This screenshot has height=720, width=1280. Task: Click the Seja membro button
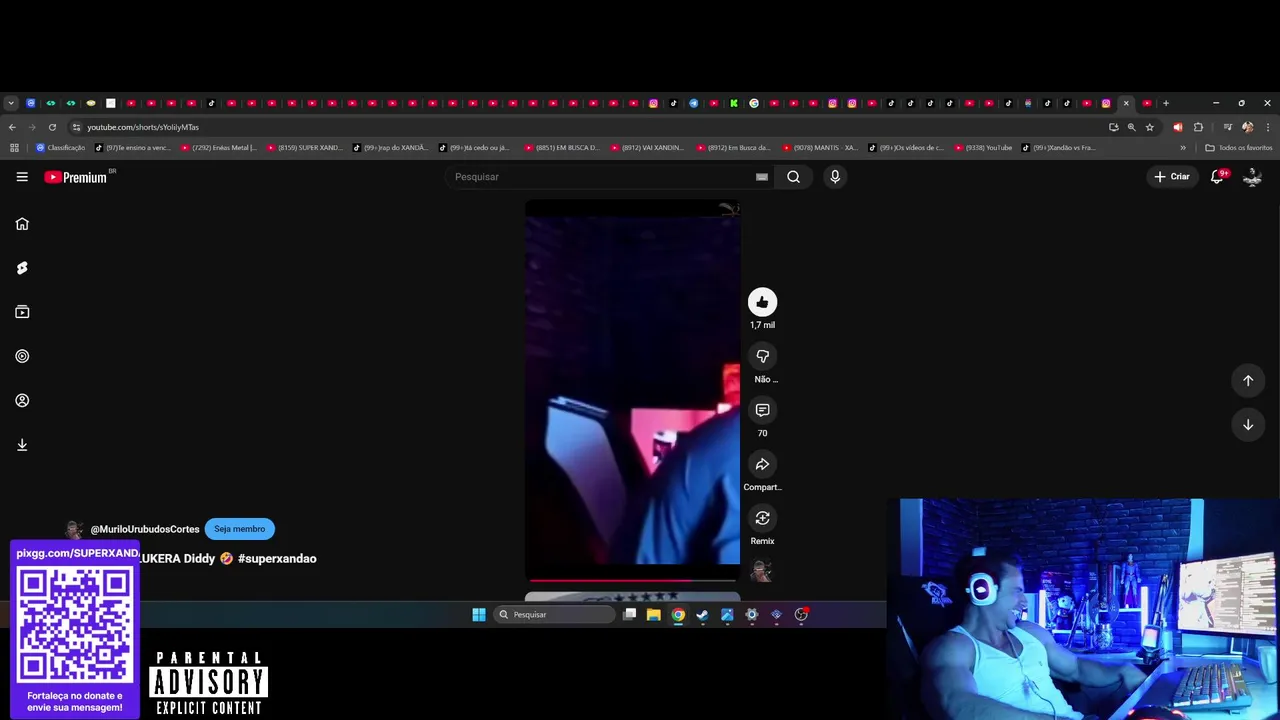[x=239, y=529]
